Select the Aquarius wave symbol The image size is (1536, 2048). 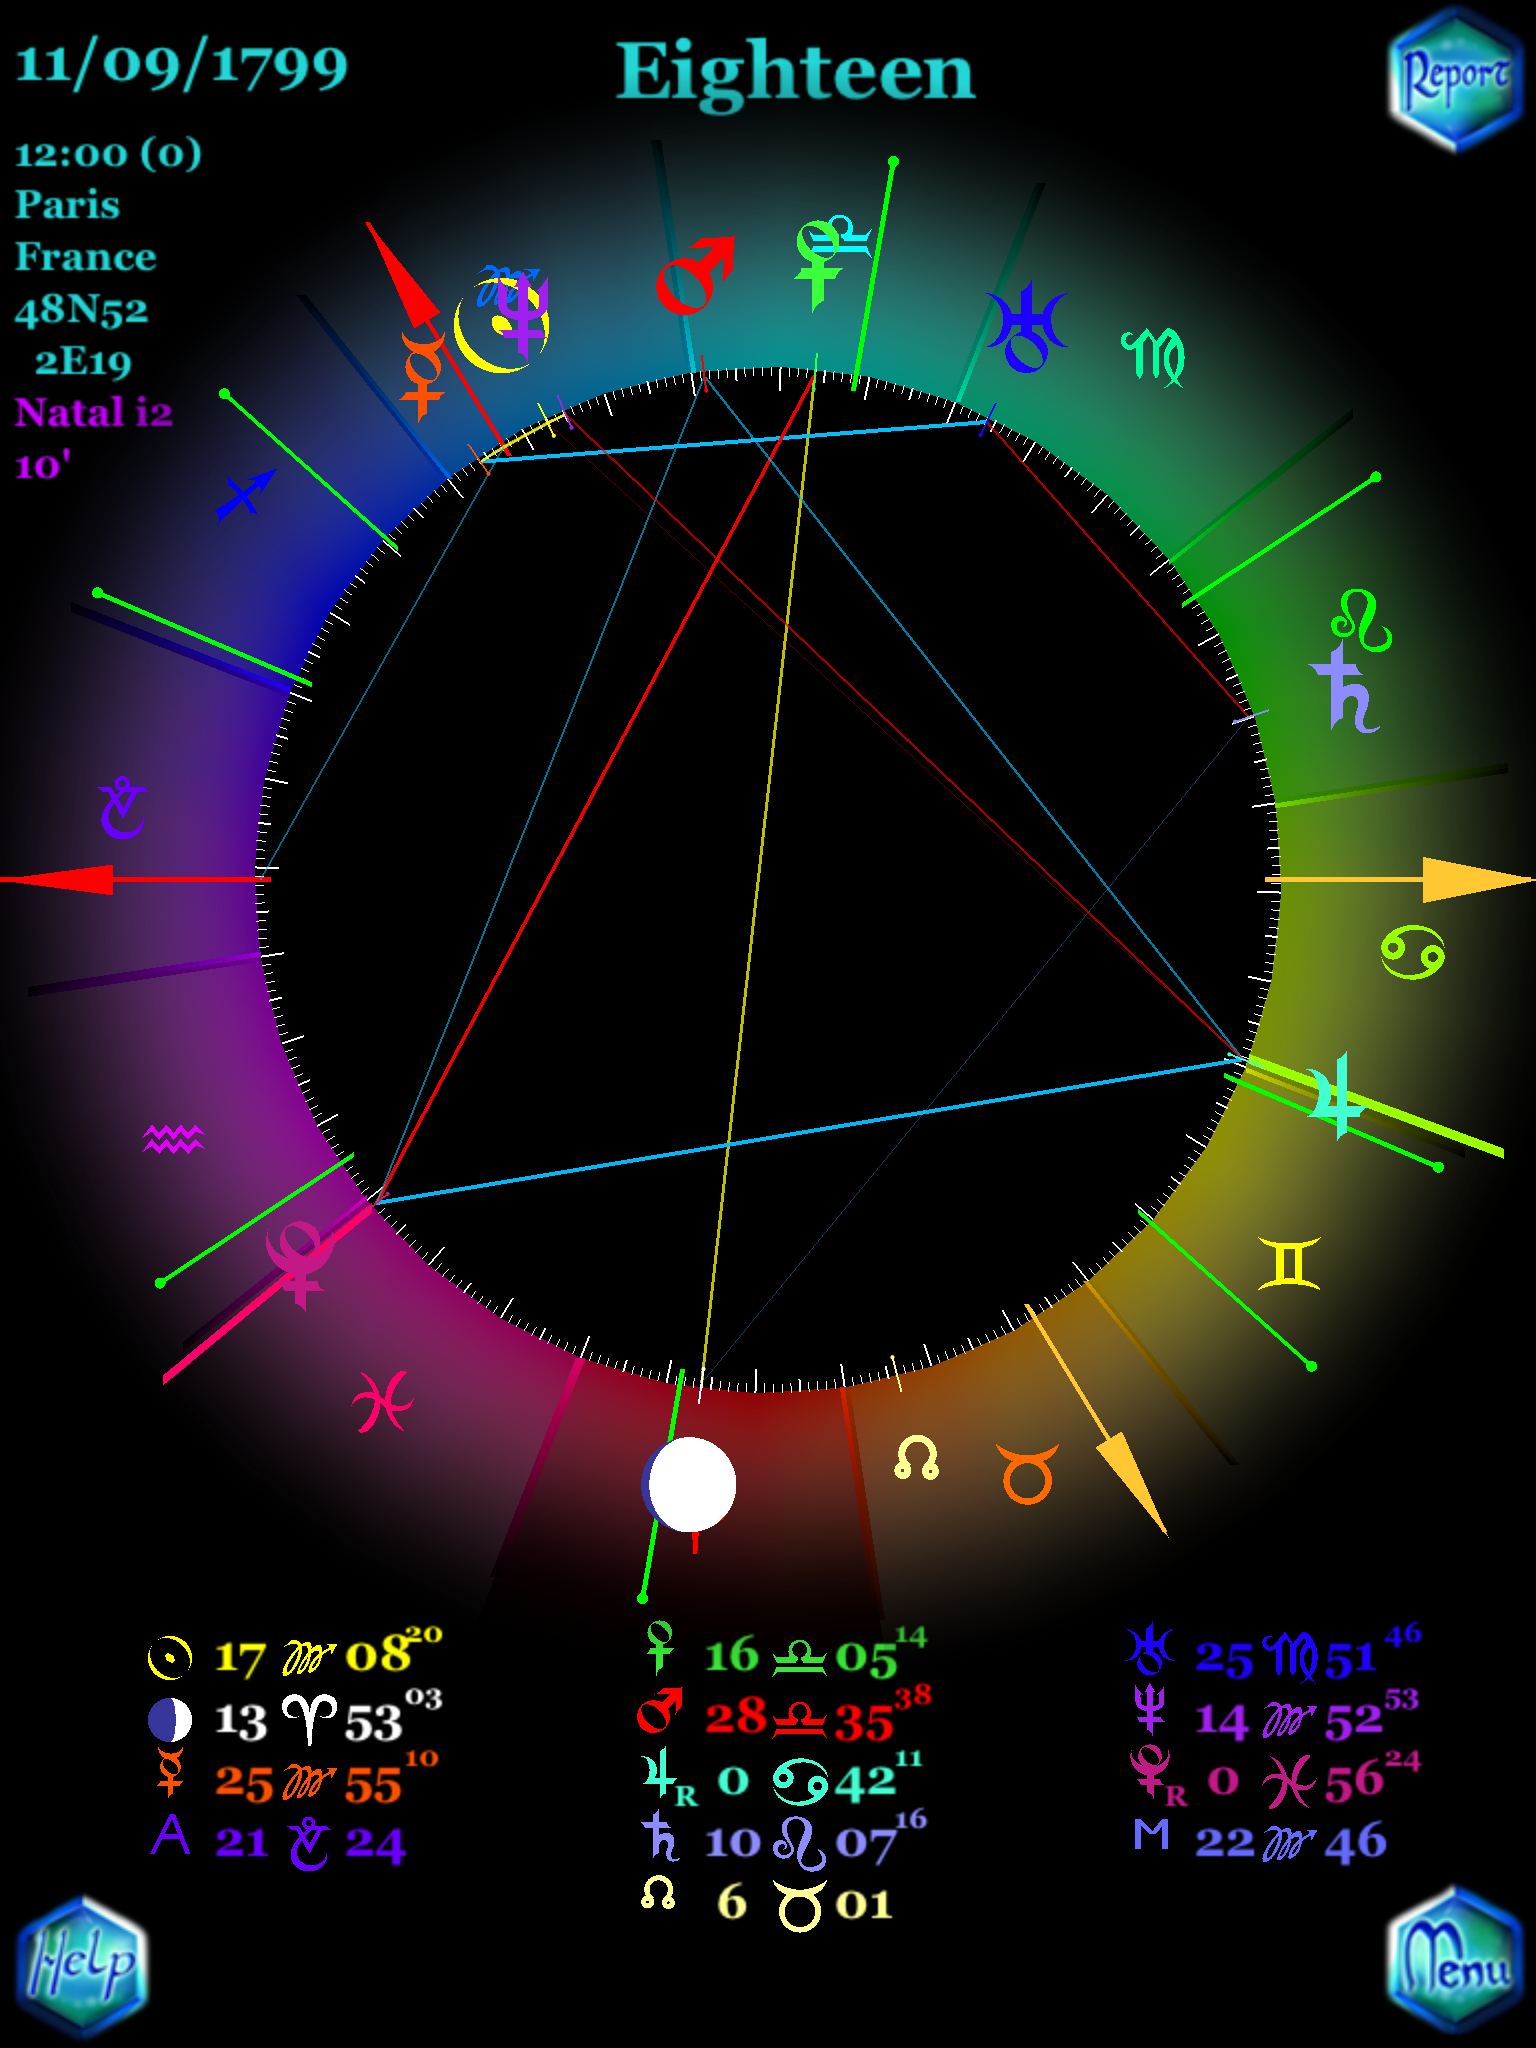click(x=174, y=1138)
